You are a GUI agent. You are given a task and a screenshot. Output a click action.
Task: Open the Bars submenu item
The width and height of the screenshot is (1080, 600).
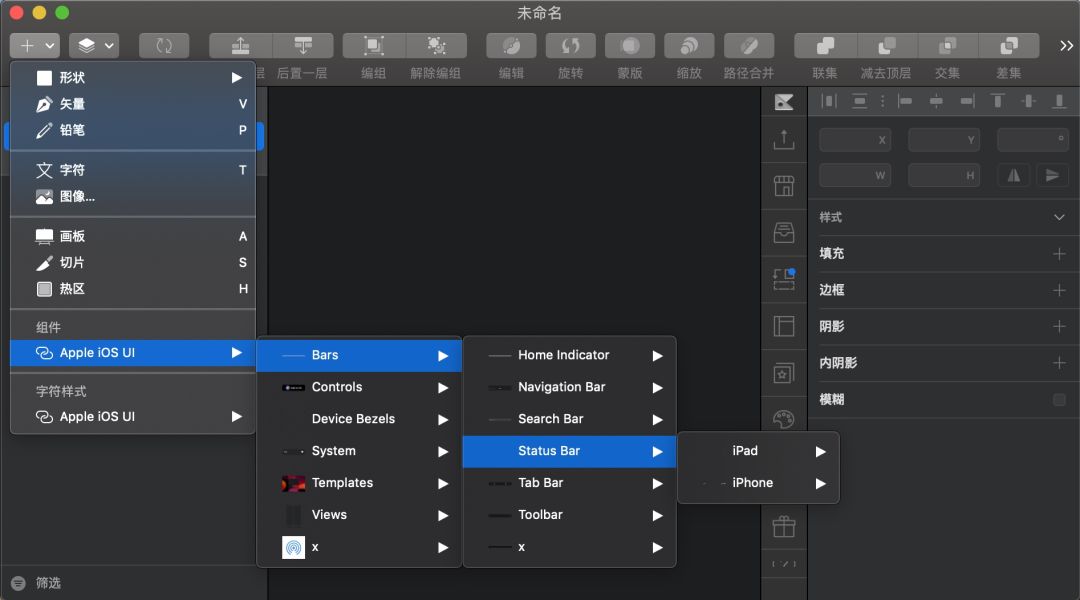pyautogui.click(x=359, y=355)
